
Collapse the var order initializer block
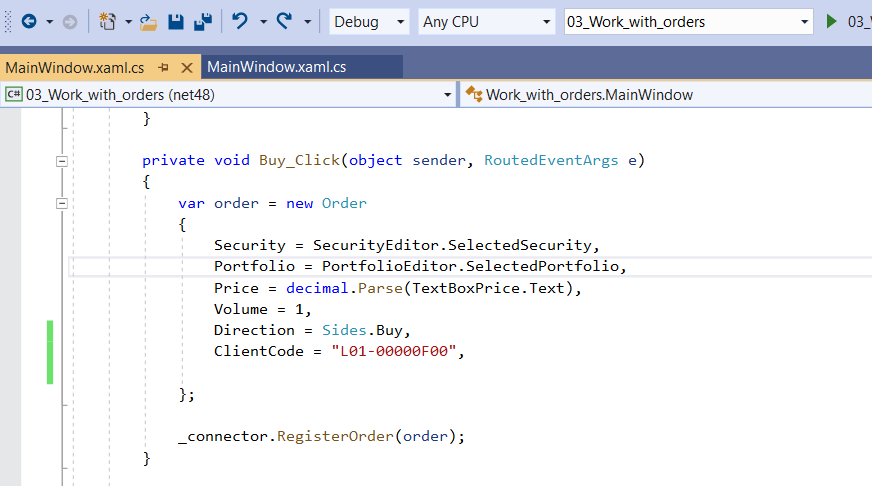(x=62, y=203)
